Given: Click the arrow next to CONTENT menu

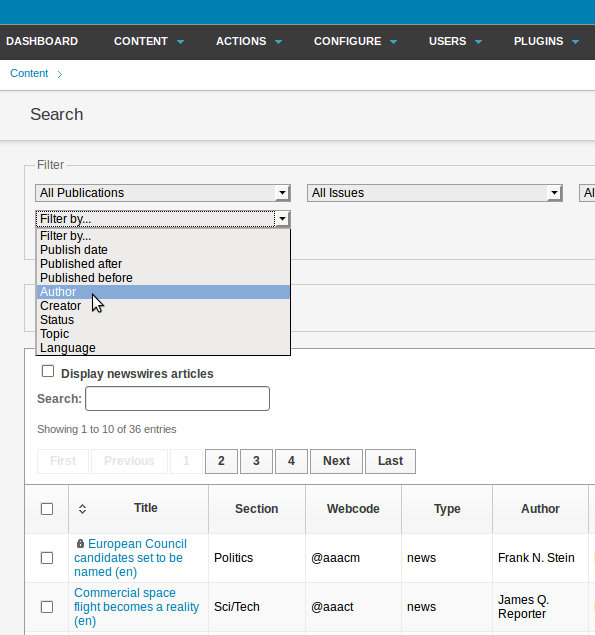Looking at the screenshot, I should coord(181,42).
